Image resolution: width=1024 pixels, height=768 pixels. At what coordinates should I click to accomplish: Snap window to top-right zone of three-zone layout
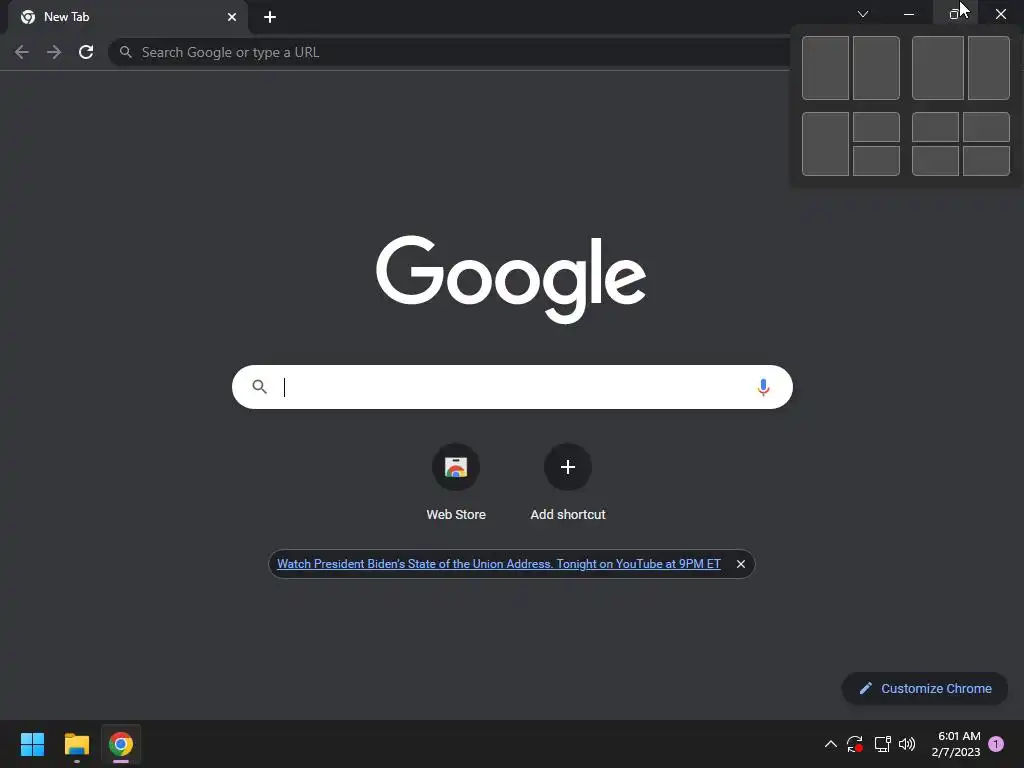point(876,127)
